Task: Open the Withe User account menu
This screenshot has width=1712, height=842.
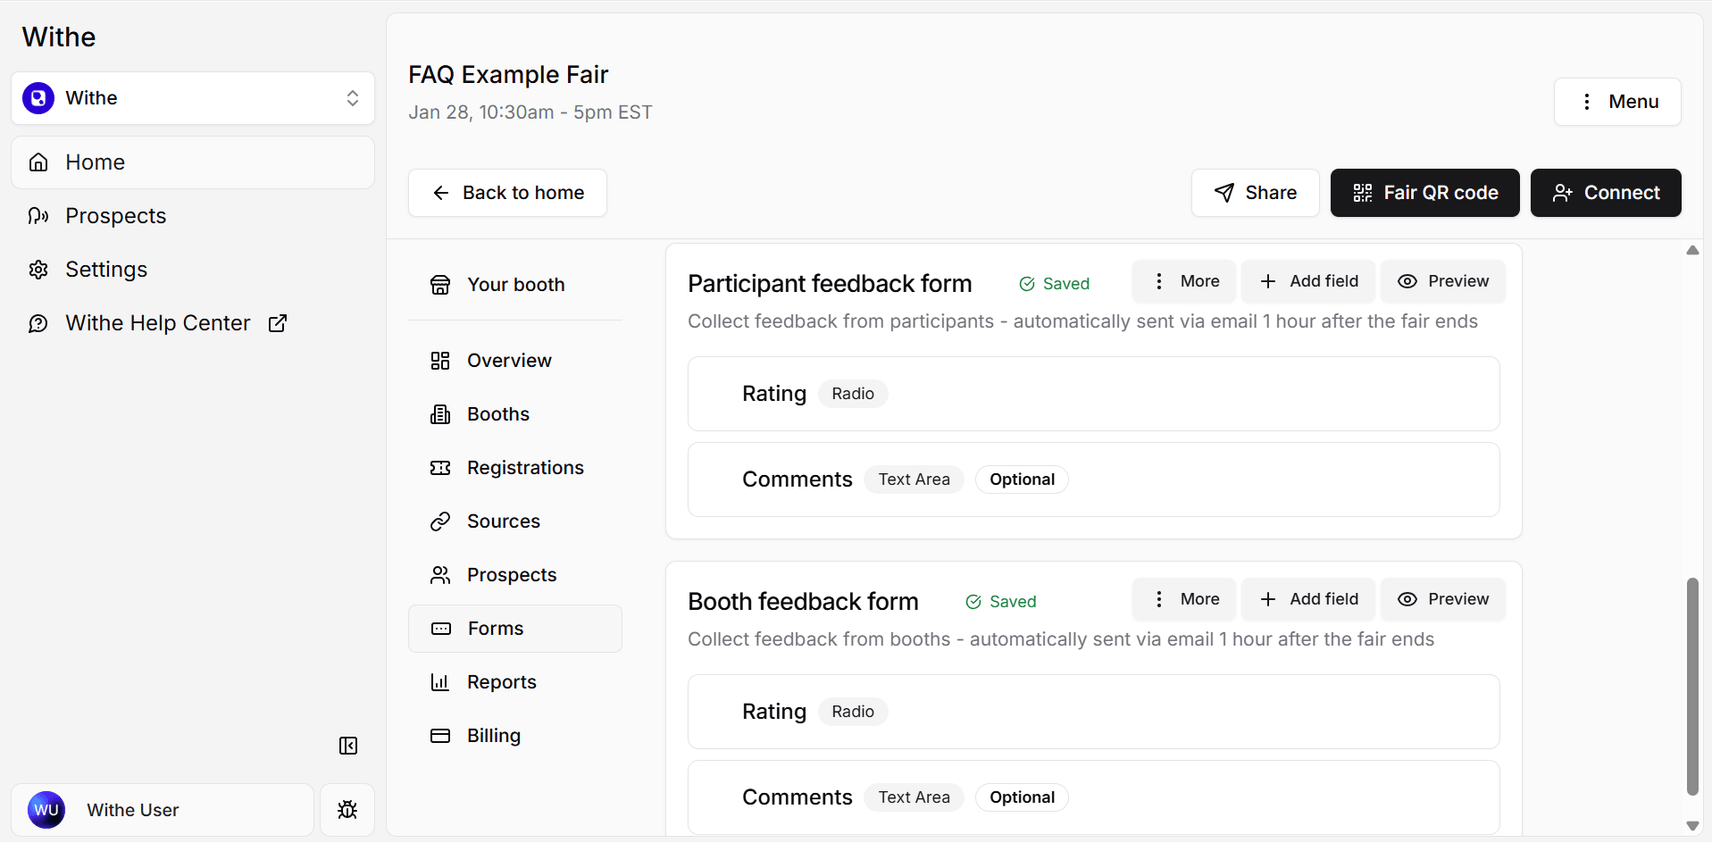Action: tap(162, 810)
